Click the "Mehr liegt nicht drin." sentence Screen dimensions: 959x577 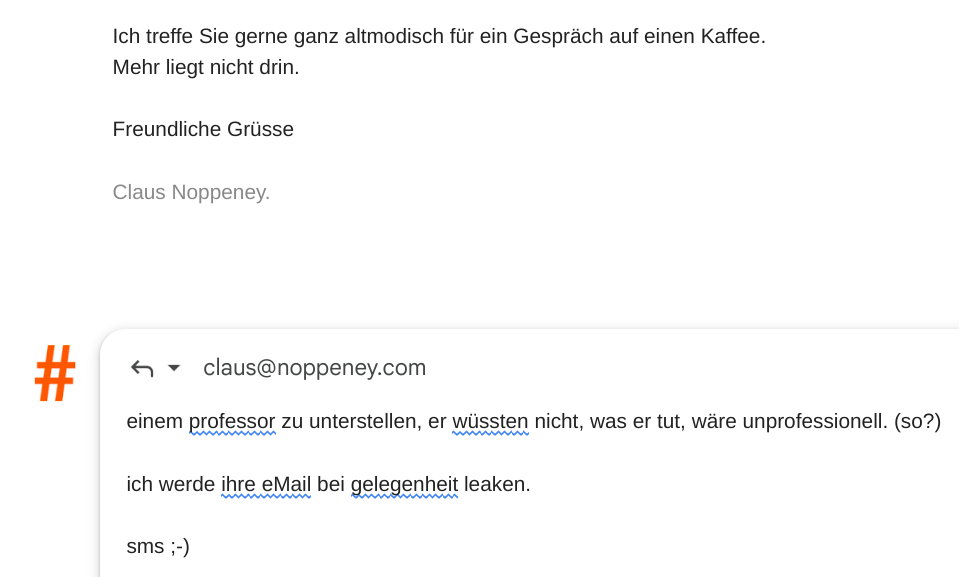point(206,68)
